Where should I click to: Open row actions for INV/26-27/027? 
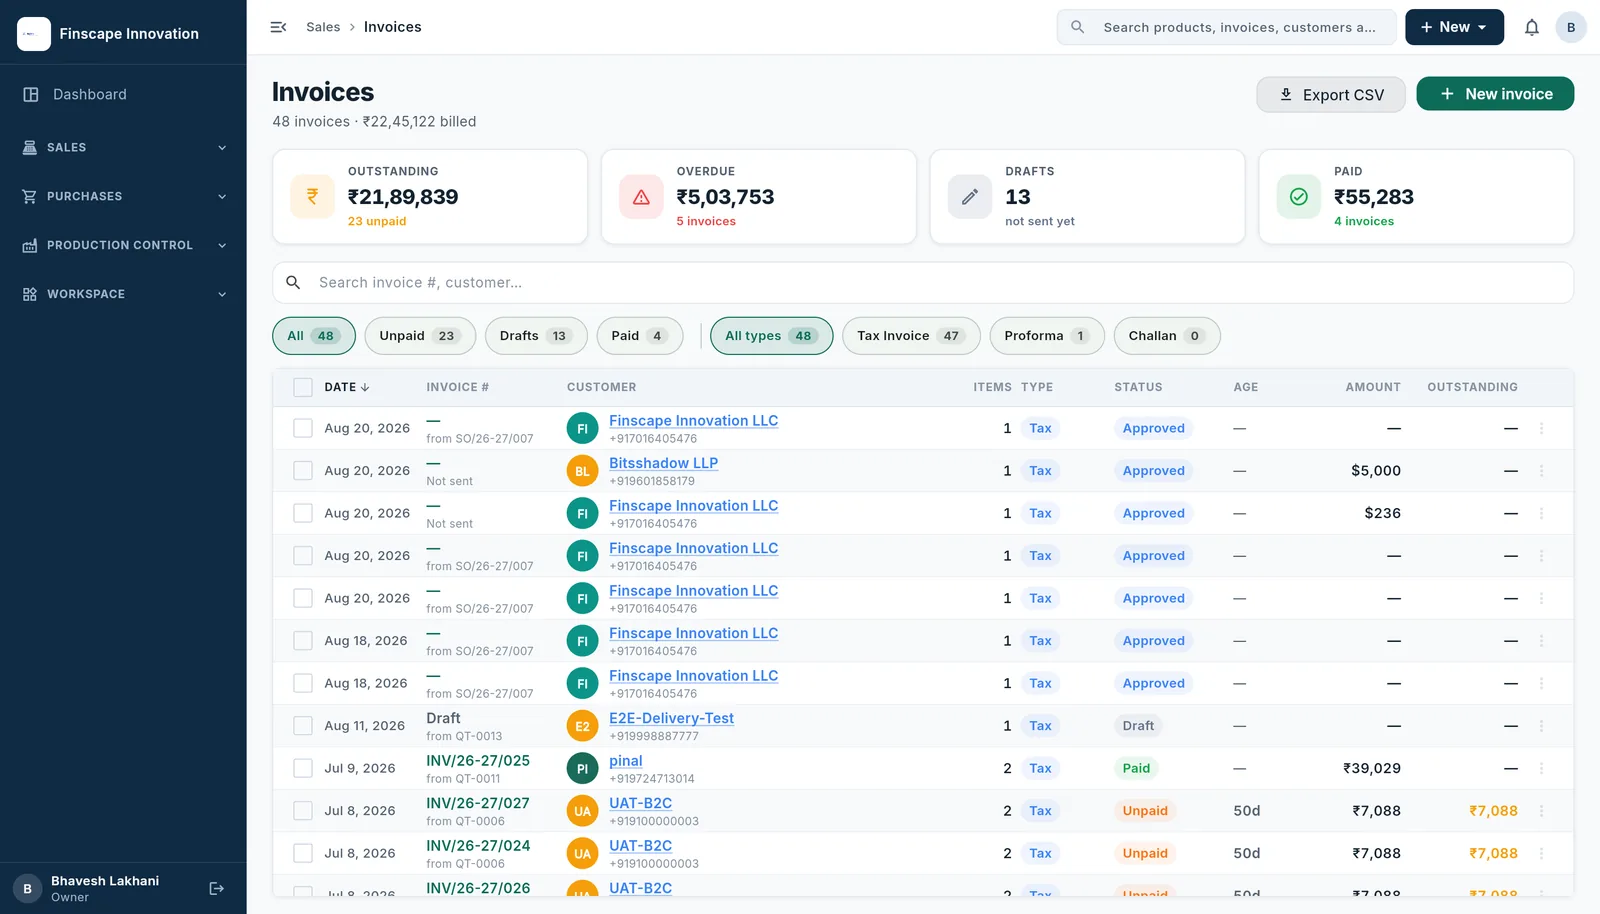coord(1541,811)
